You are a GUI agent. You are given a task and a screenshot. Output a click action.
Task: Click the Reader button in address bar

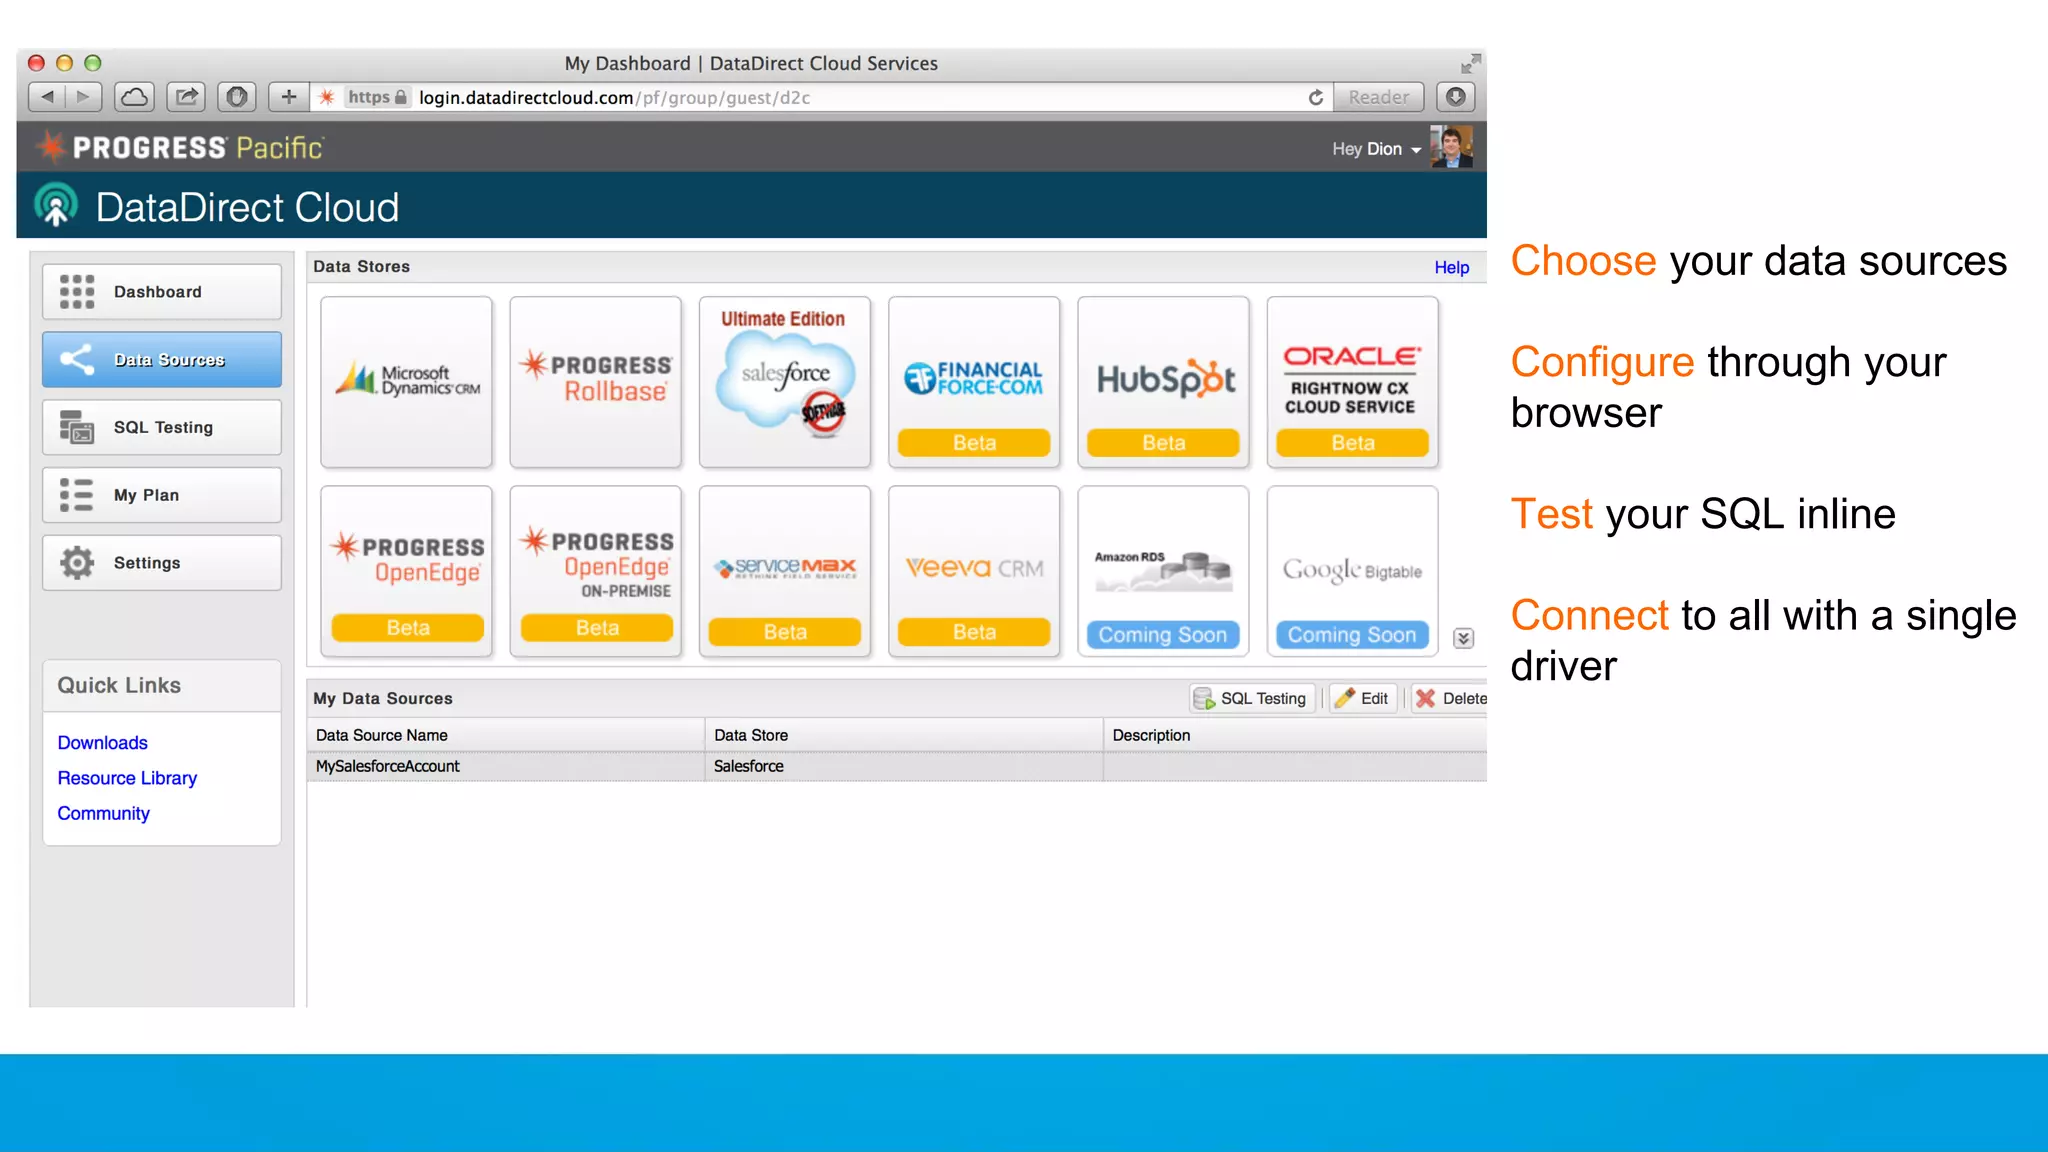coord(1378,97)
